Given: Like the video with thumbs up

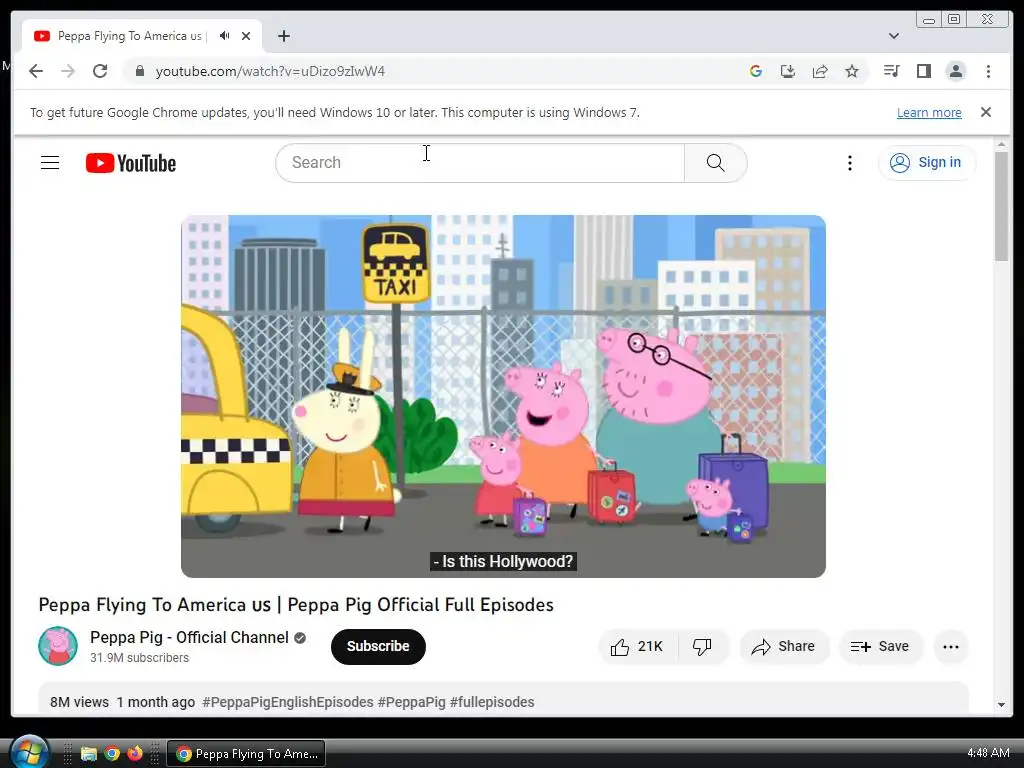Looking at the screenshot, I should pos(638,647).
